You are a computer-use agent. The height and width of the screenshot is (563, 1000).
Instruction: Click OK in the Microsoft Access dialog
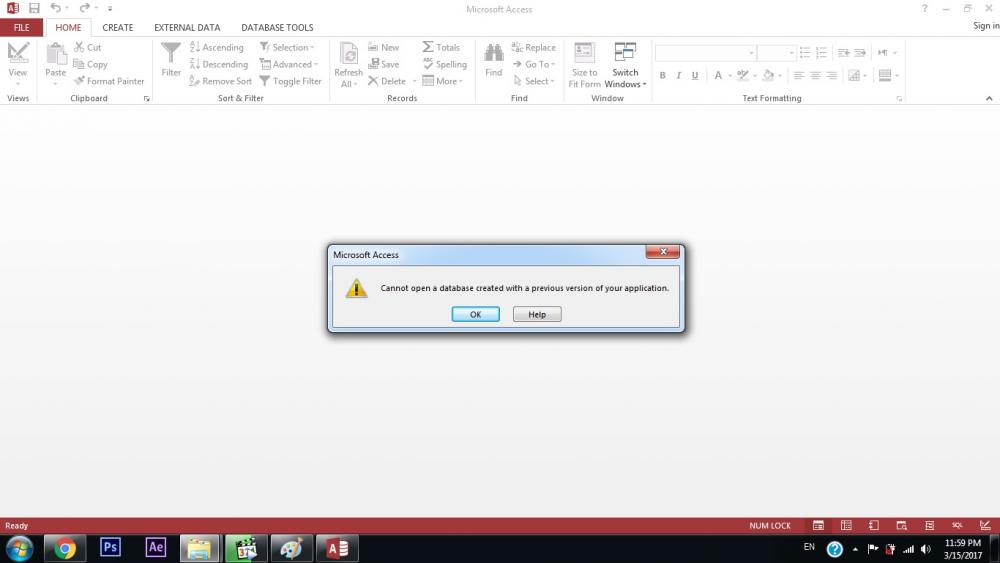475,314
